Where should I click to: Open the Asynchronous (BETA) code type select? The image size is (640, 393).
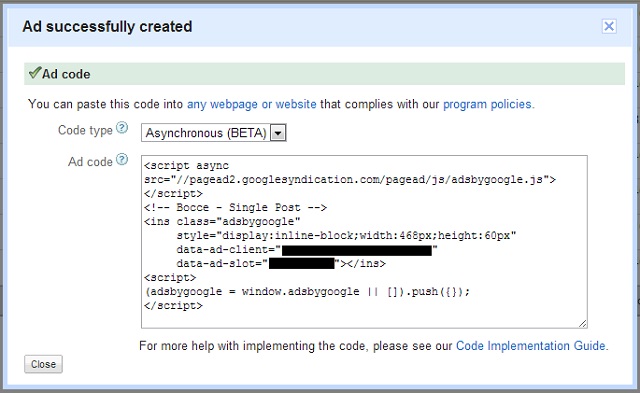214,133
